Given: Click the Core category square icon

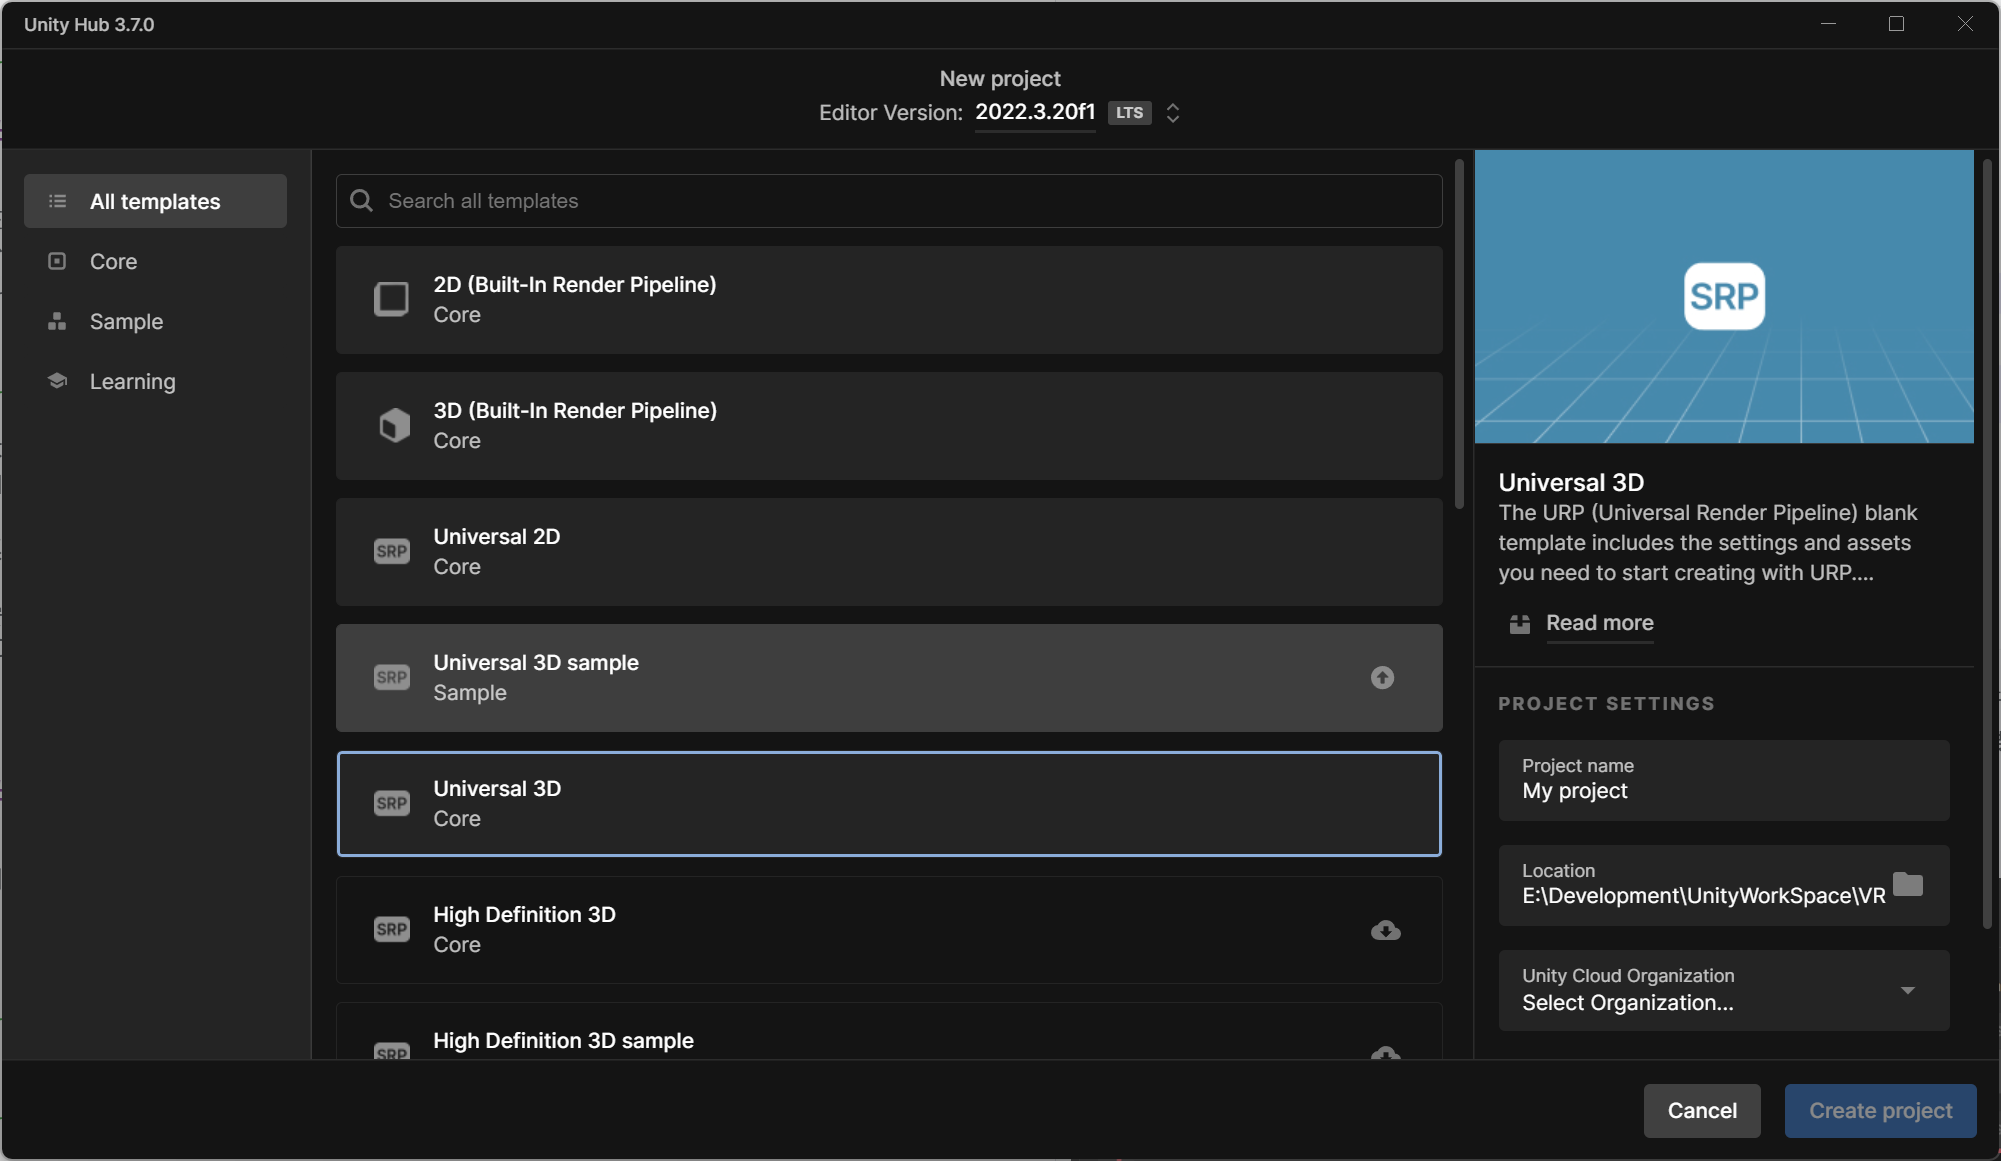Looking at the screenshot, I should click(x=58, y=261).
